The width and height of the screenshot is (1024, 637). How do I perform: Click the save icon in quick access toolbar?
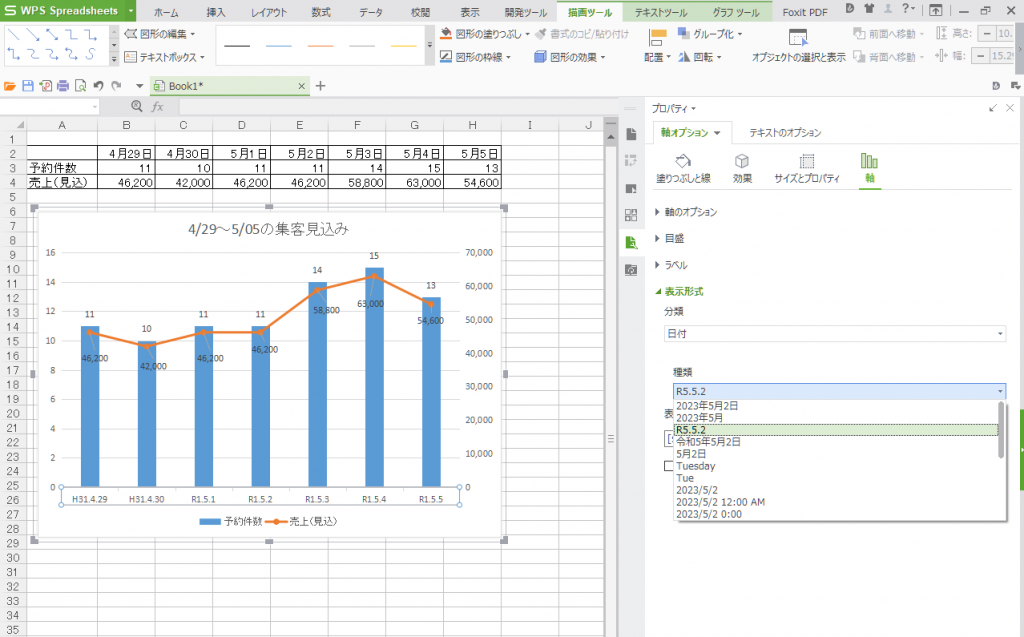tap(28, 86)
